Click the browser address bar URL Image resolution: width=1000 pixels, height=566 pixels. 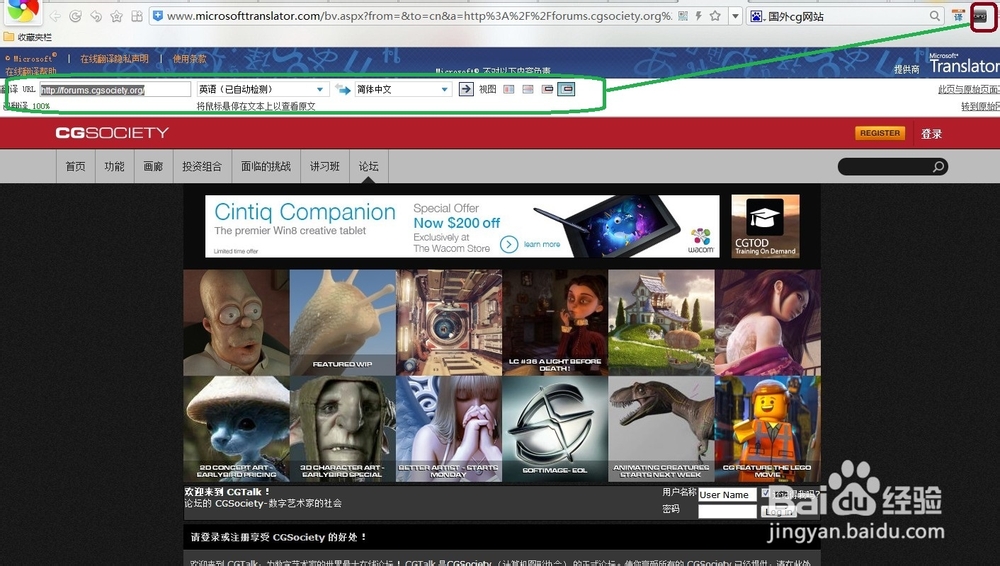pos(418,16)
